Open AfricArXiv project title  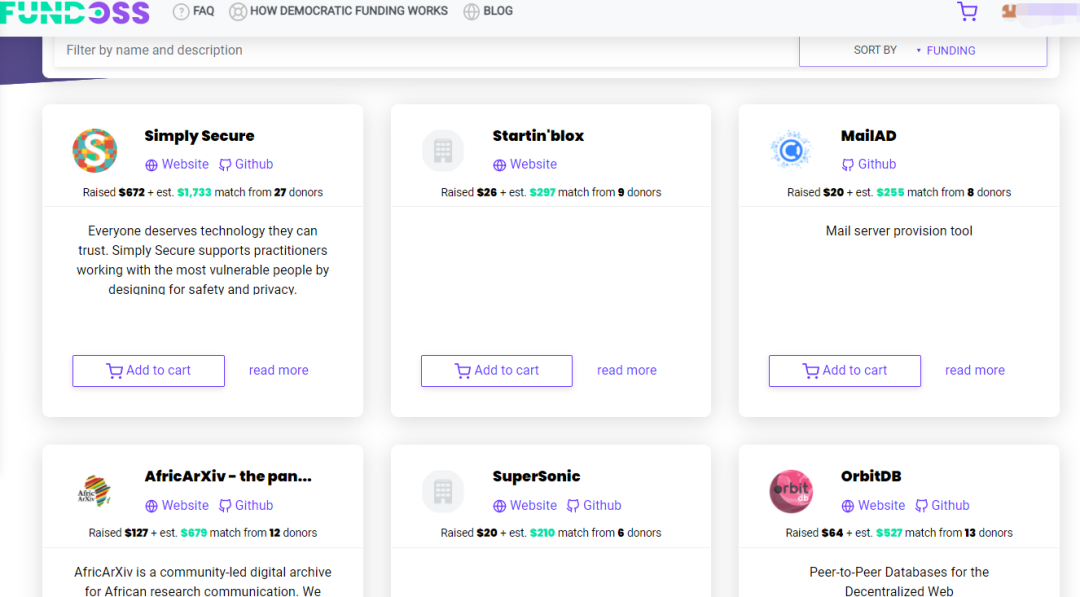tap(228, 476)
